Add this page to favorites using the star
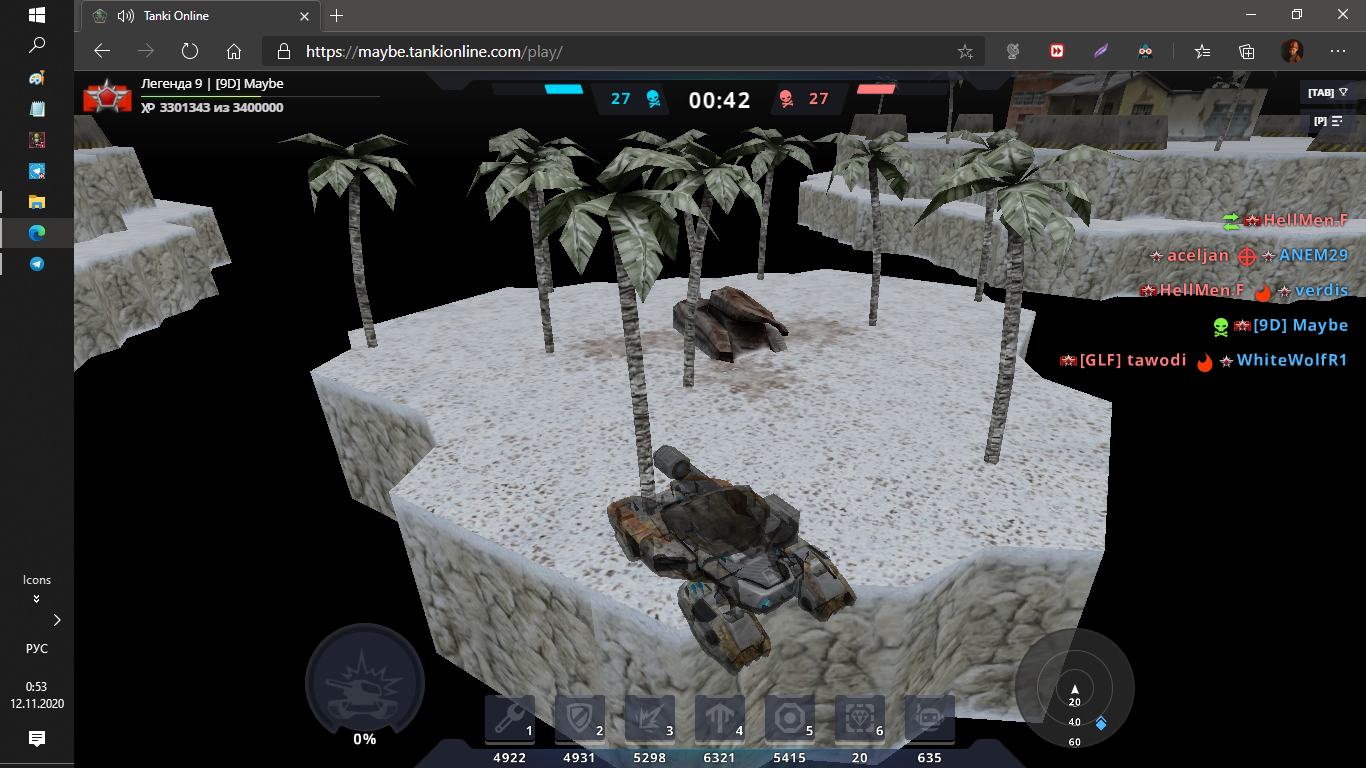The image size is (1366, 768). (965, 51)
